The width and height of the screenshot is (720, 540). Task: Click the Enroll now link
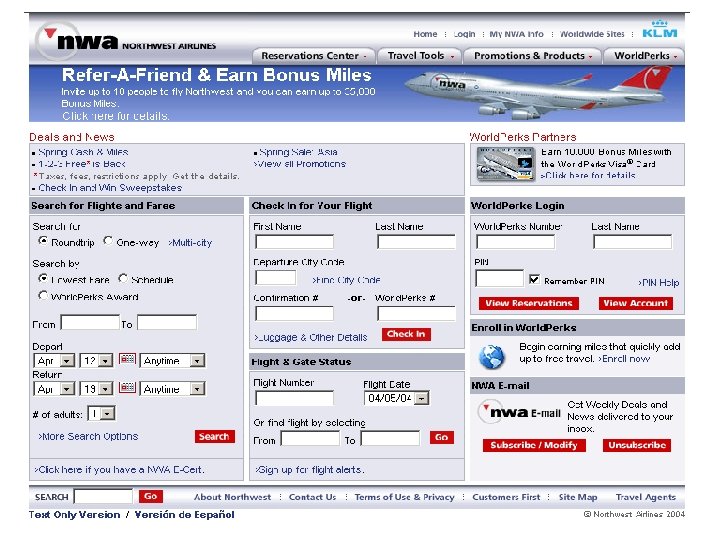[x=624, y=359]
